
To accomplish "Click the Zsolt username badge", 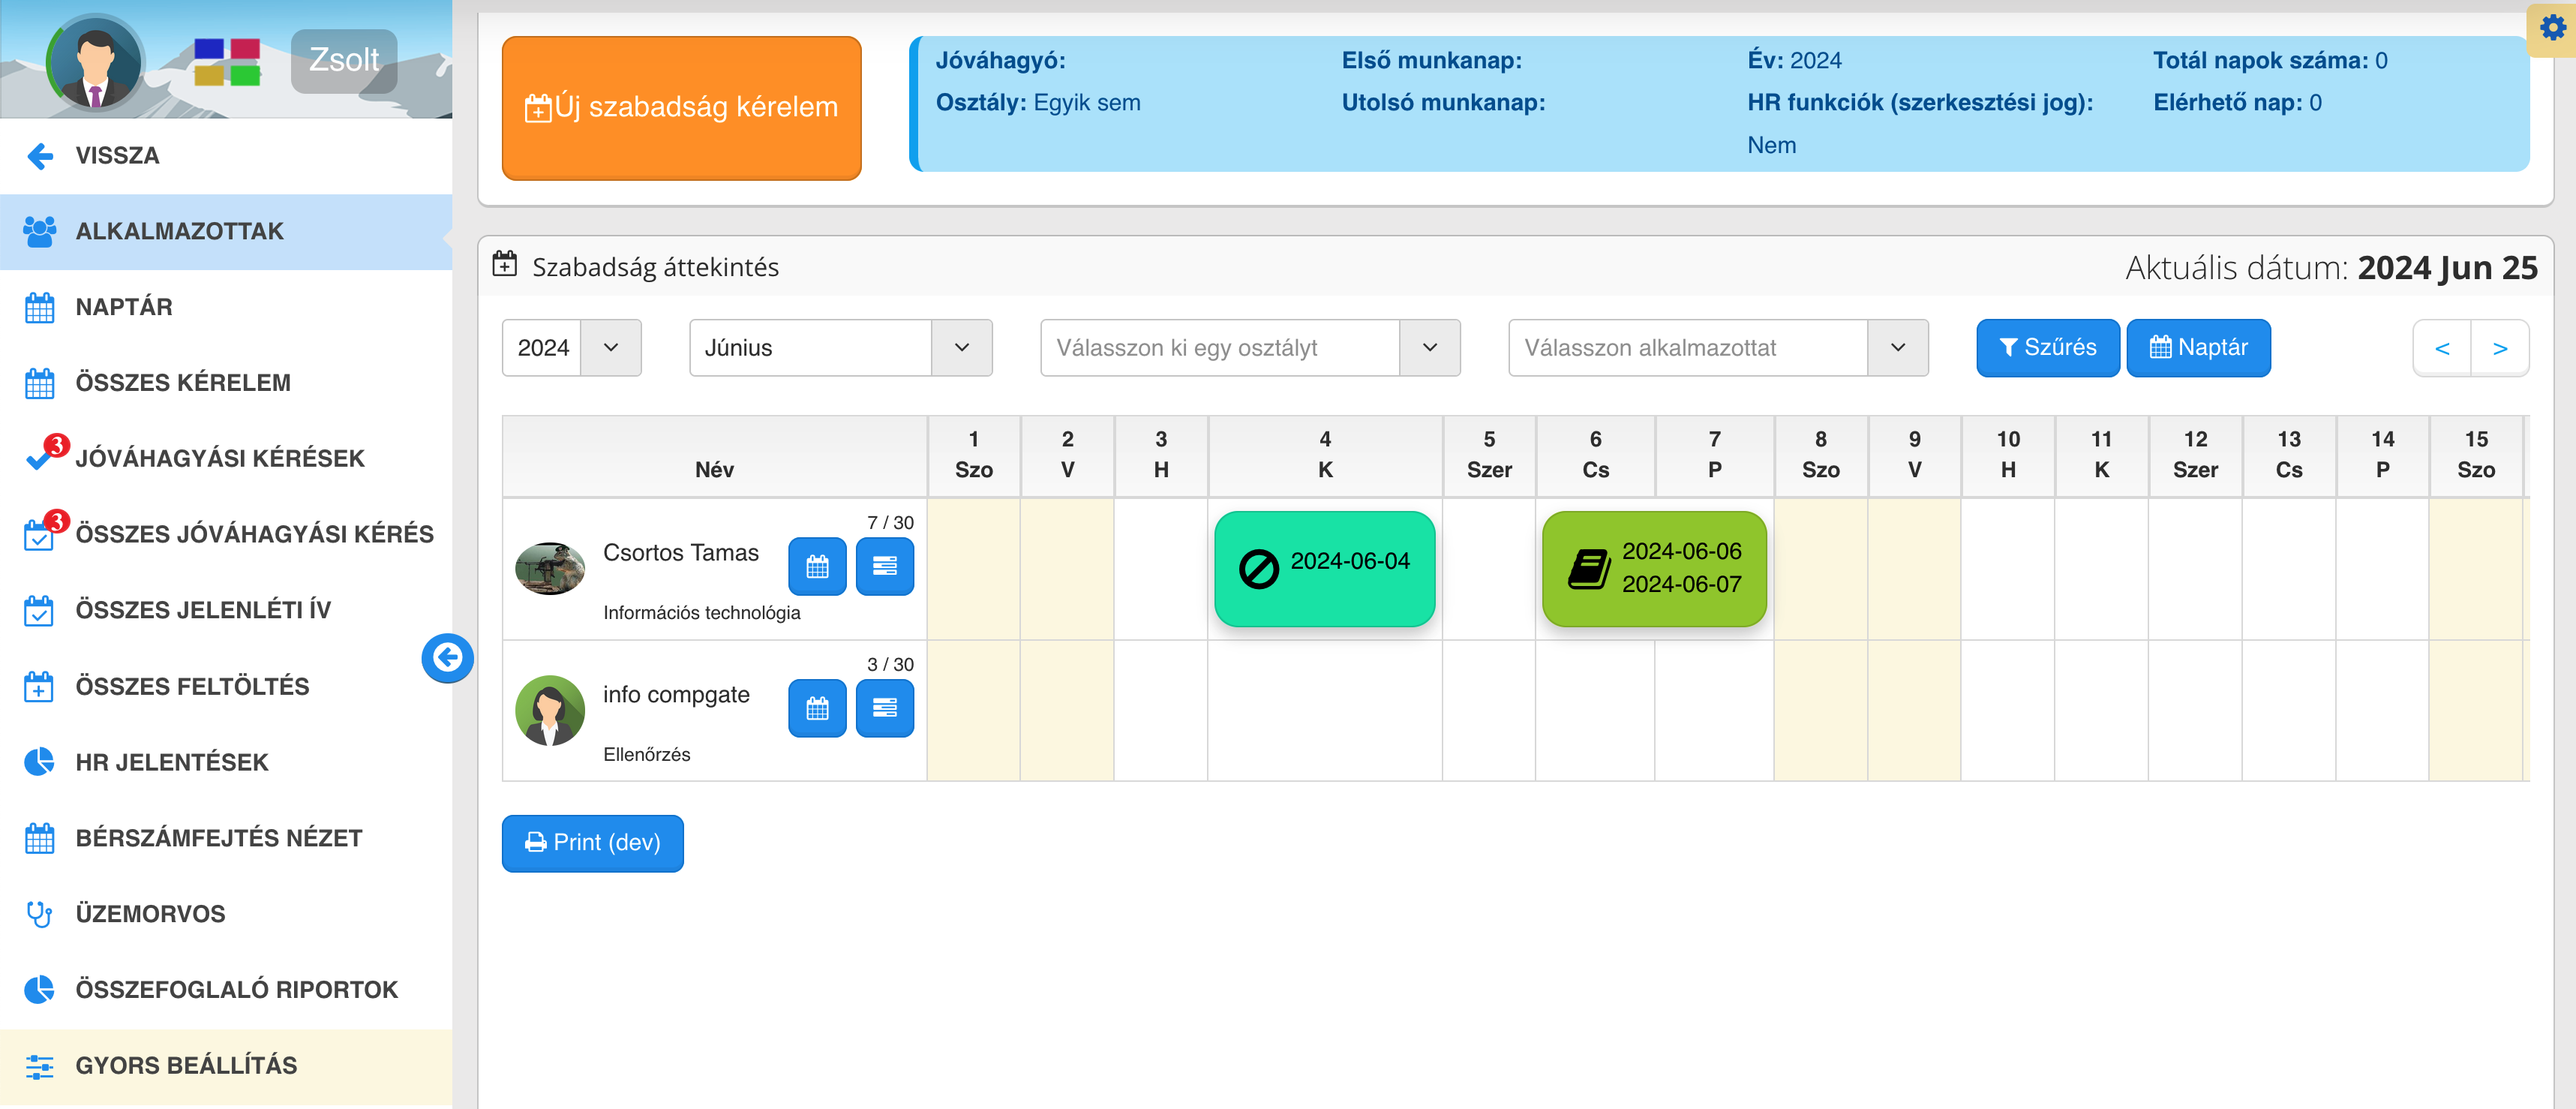I will [344, 60].
